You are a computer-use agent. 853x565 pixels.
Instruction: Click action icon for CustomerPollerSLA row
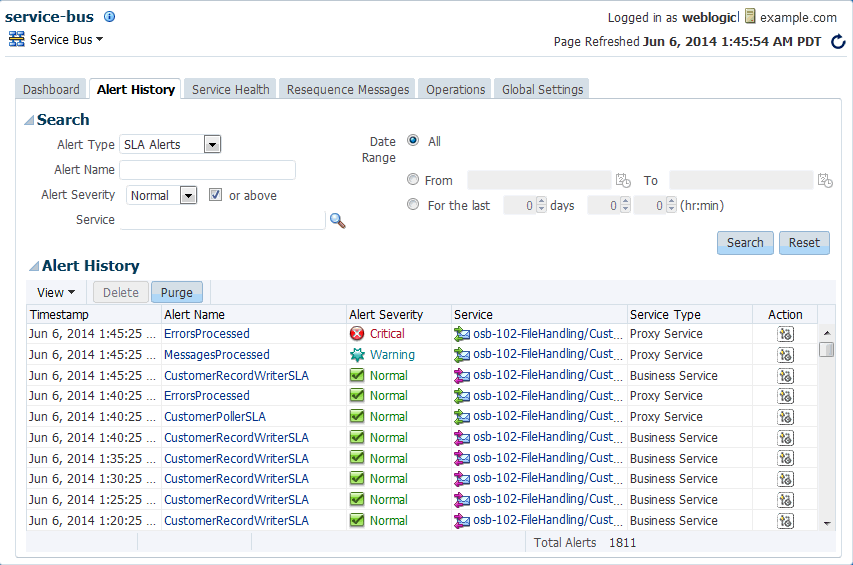pyautogui.click(x=785, y=417)
